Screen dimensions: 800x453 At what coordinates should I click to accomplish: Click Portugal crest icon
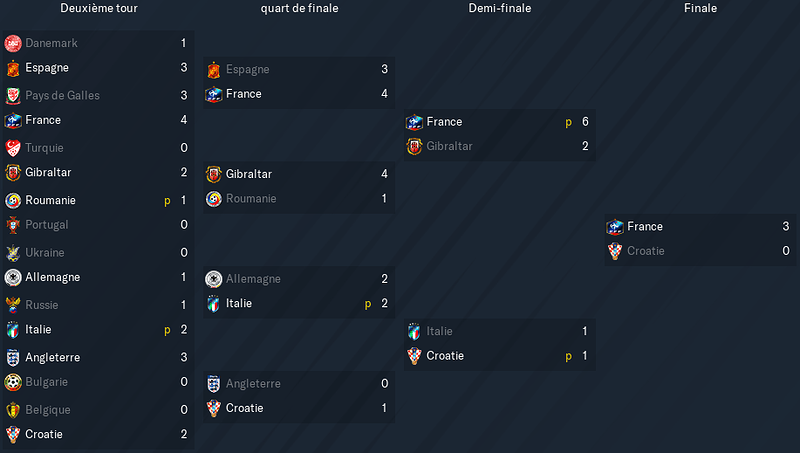tap(13, 225)
